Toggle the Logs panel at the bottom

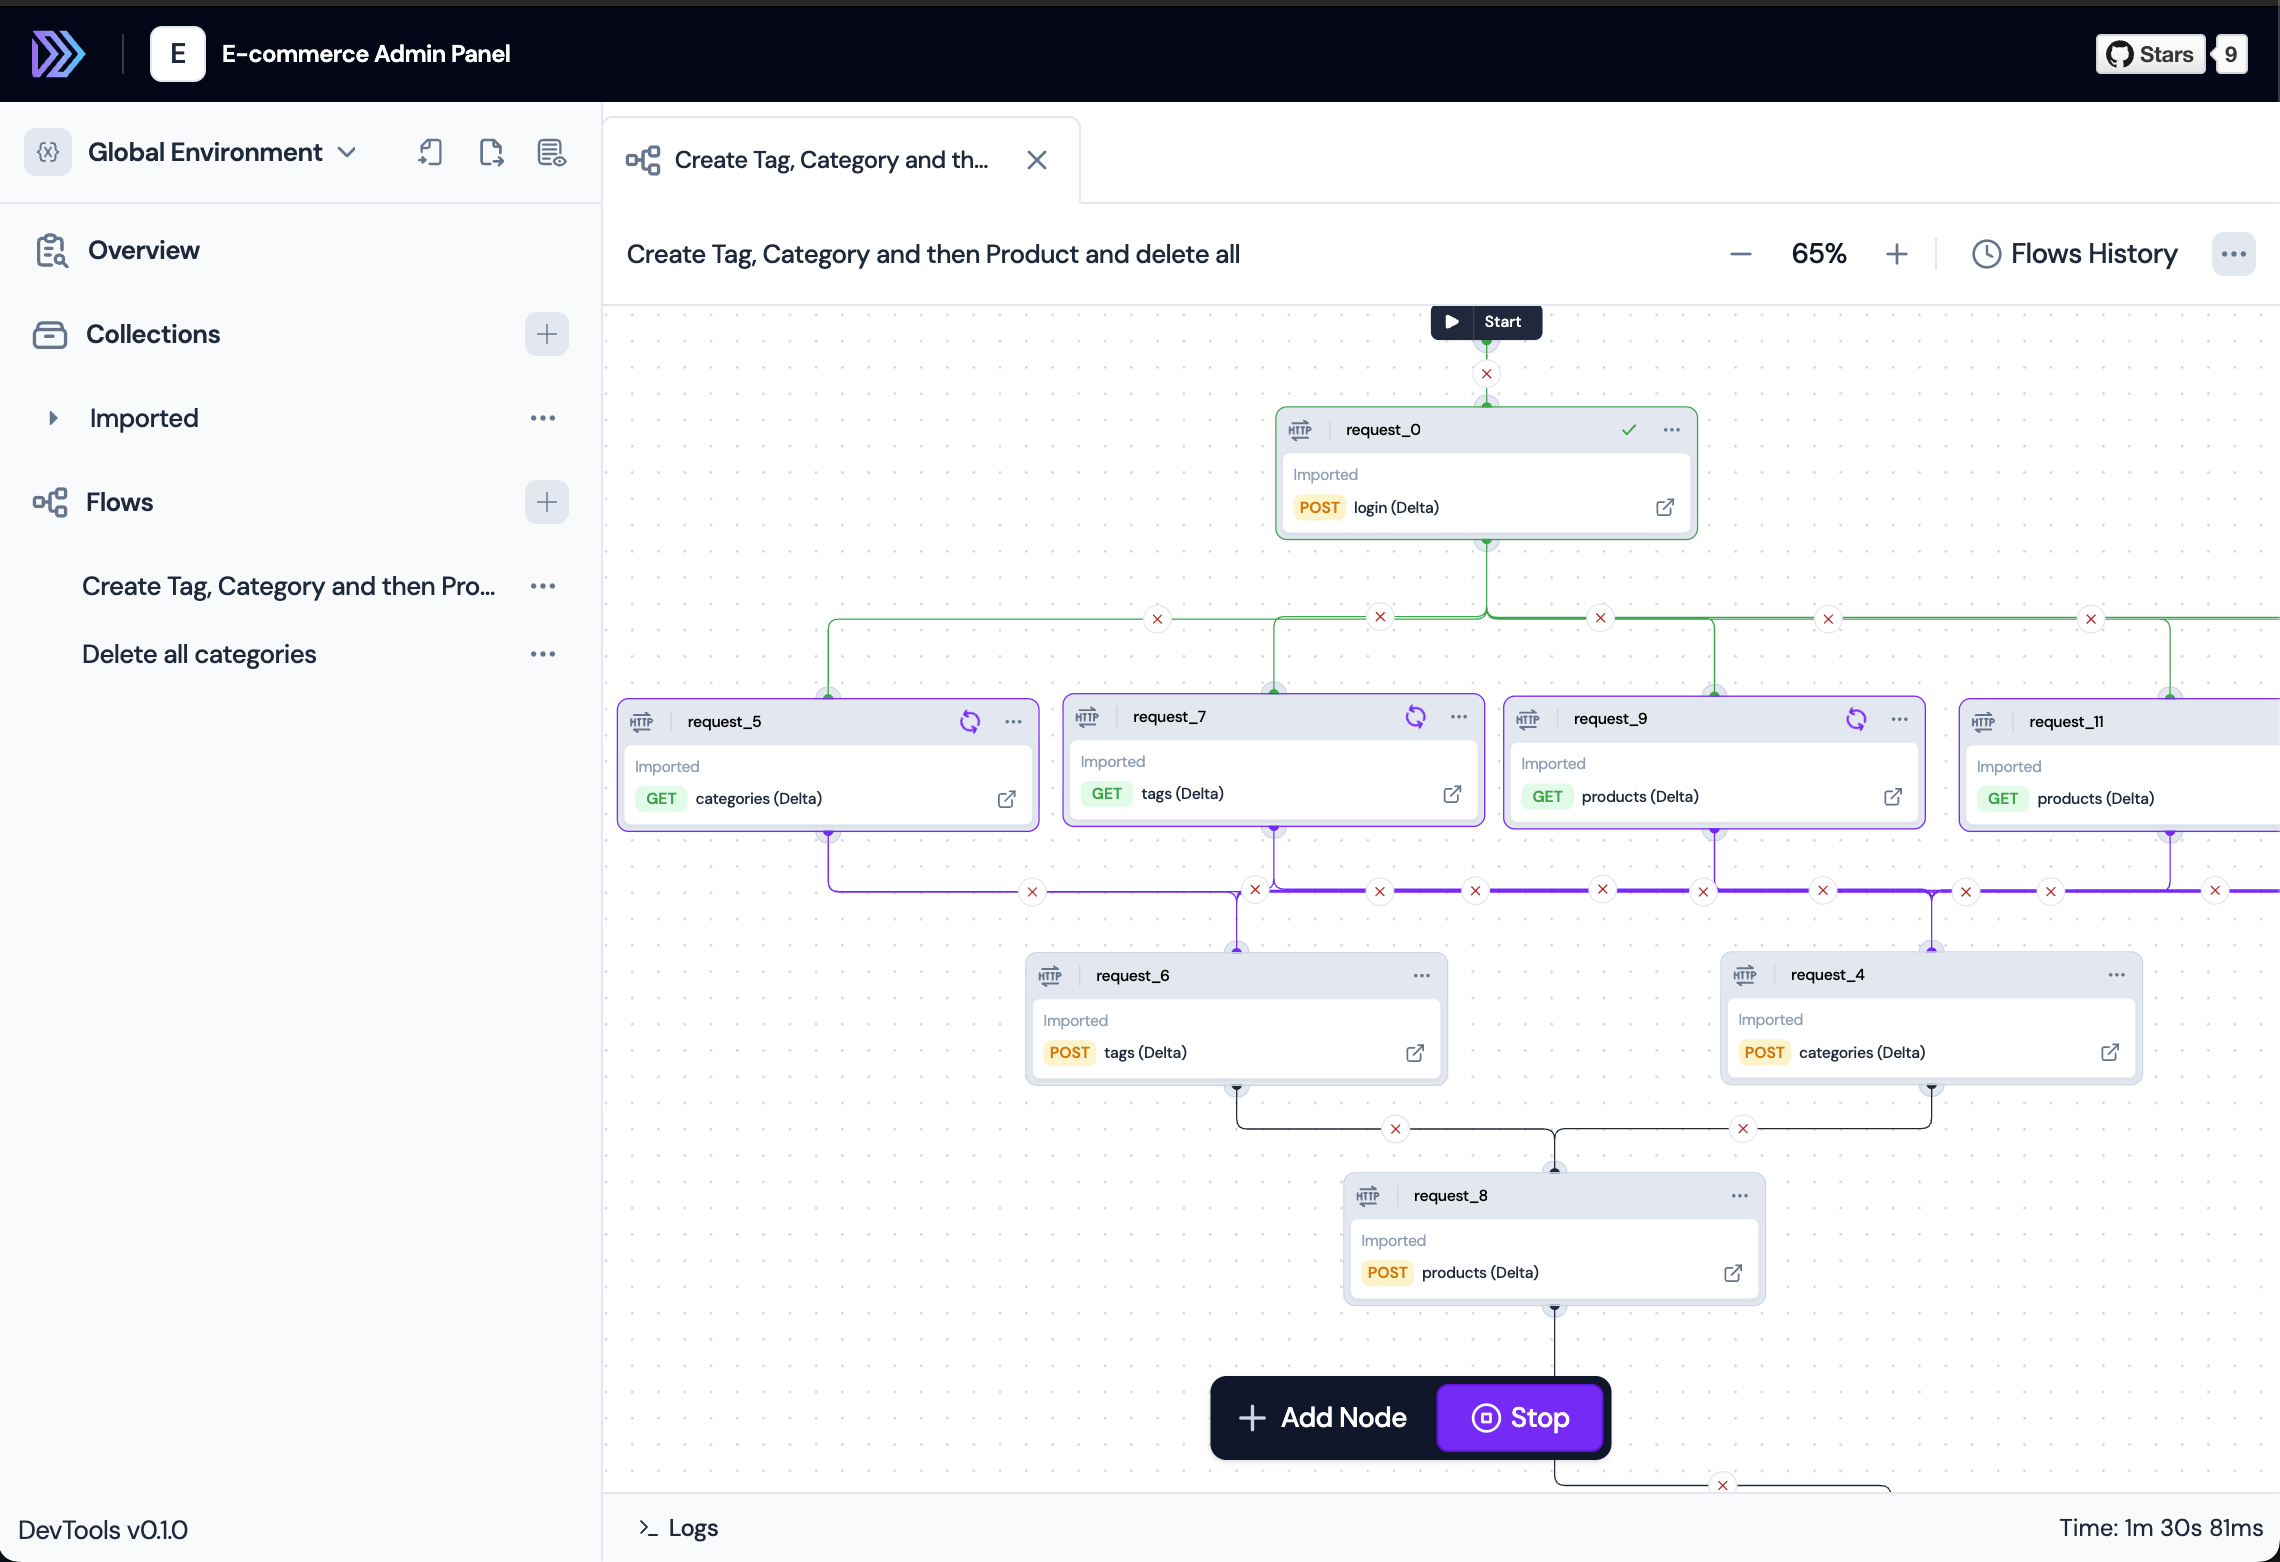(677, 1528)
